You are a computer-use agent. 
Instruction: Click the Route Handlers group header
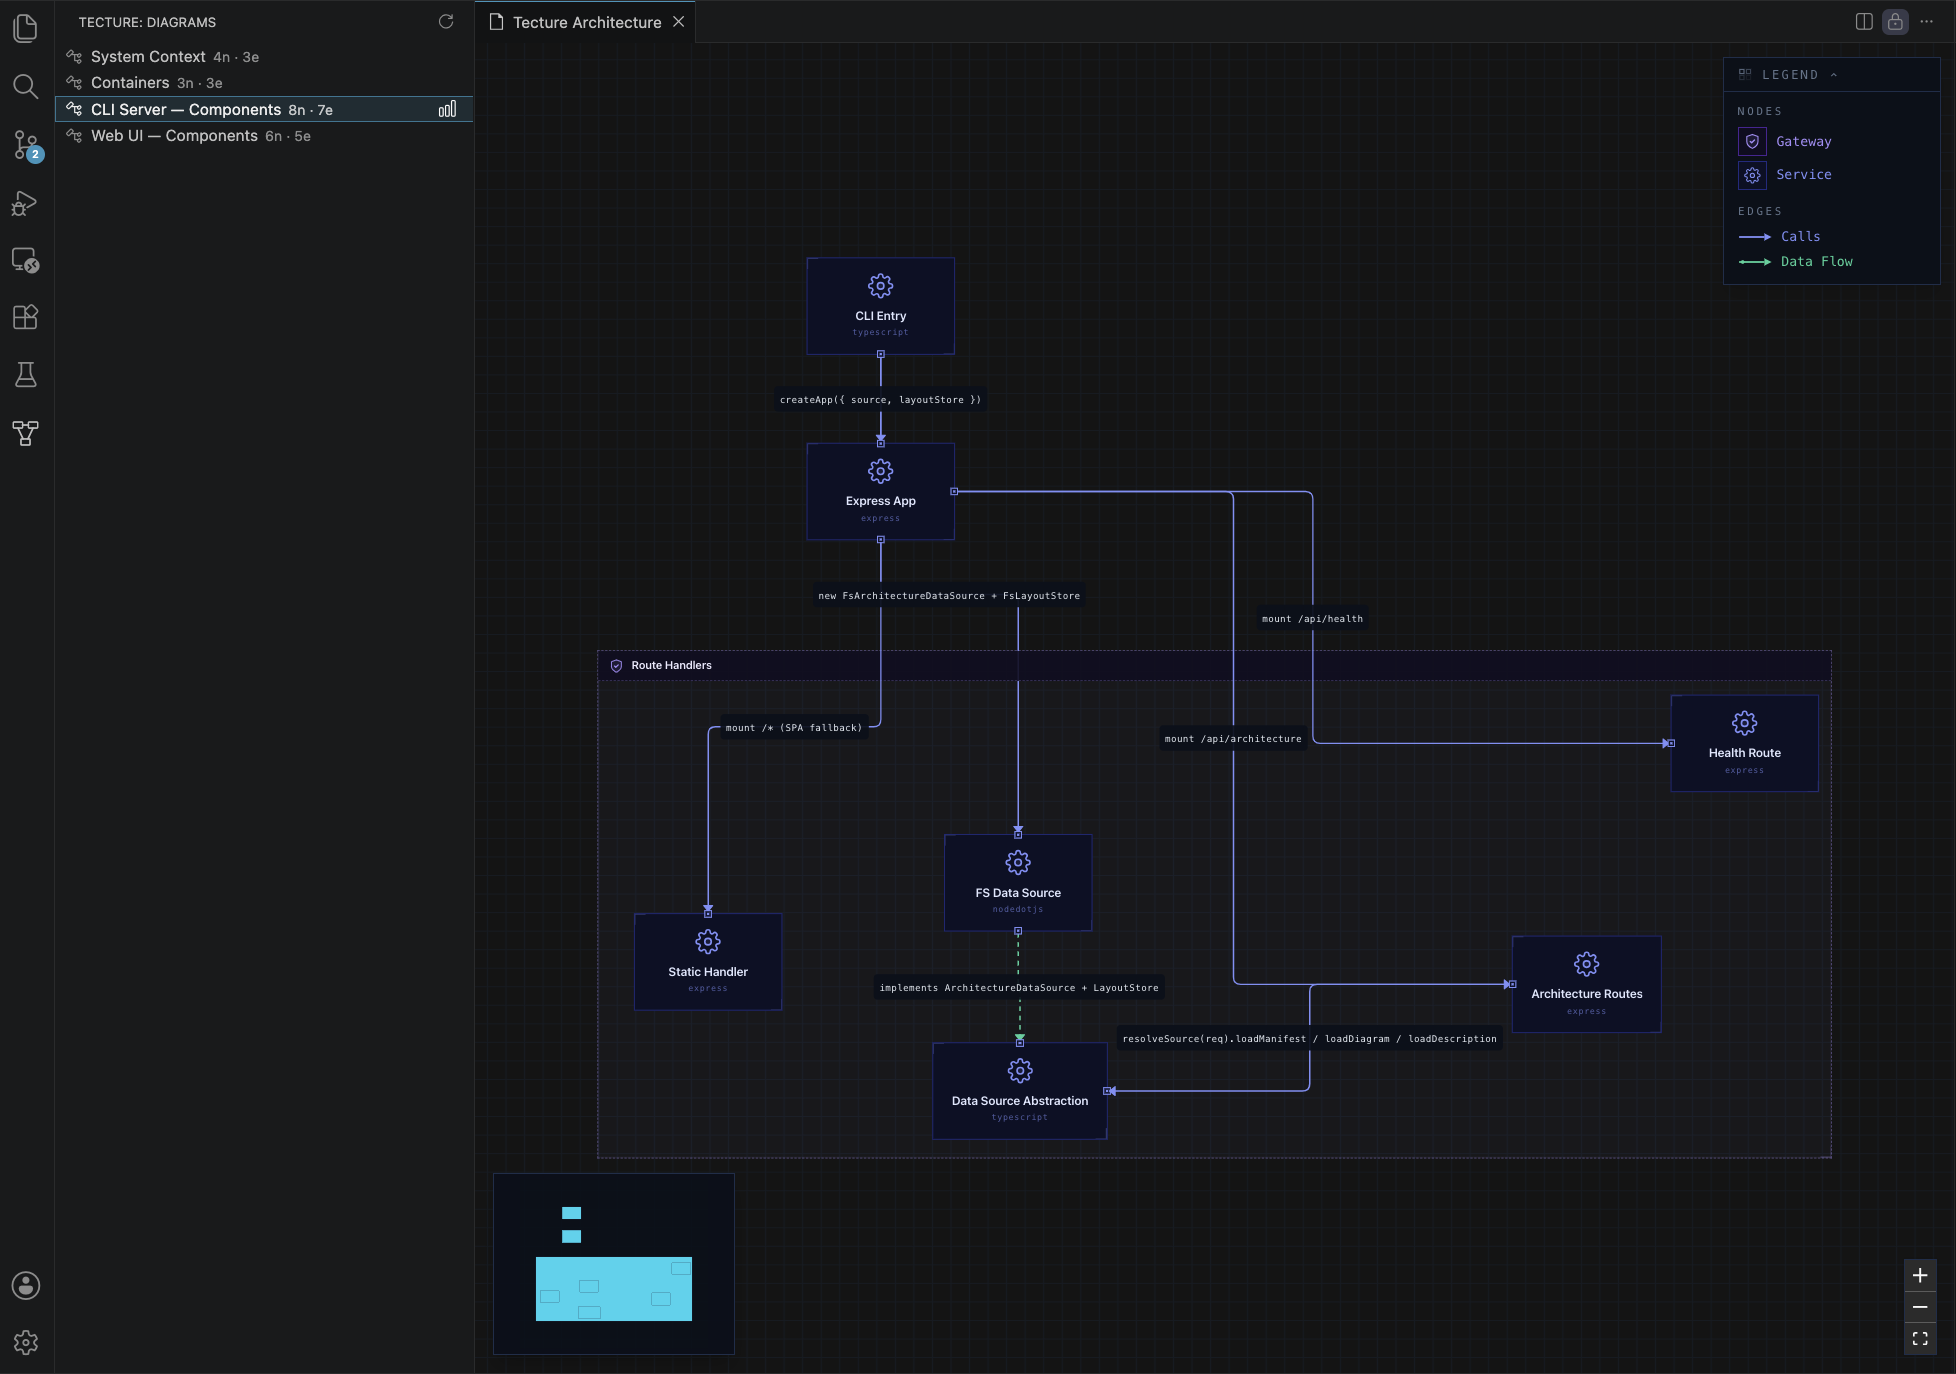pyautogui.click(x=1214, y=666)
